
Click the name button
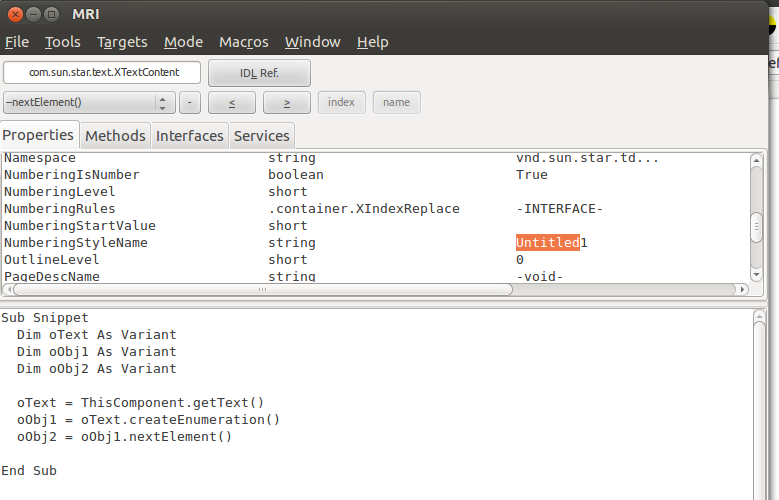tap(396, 102)
